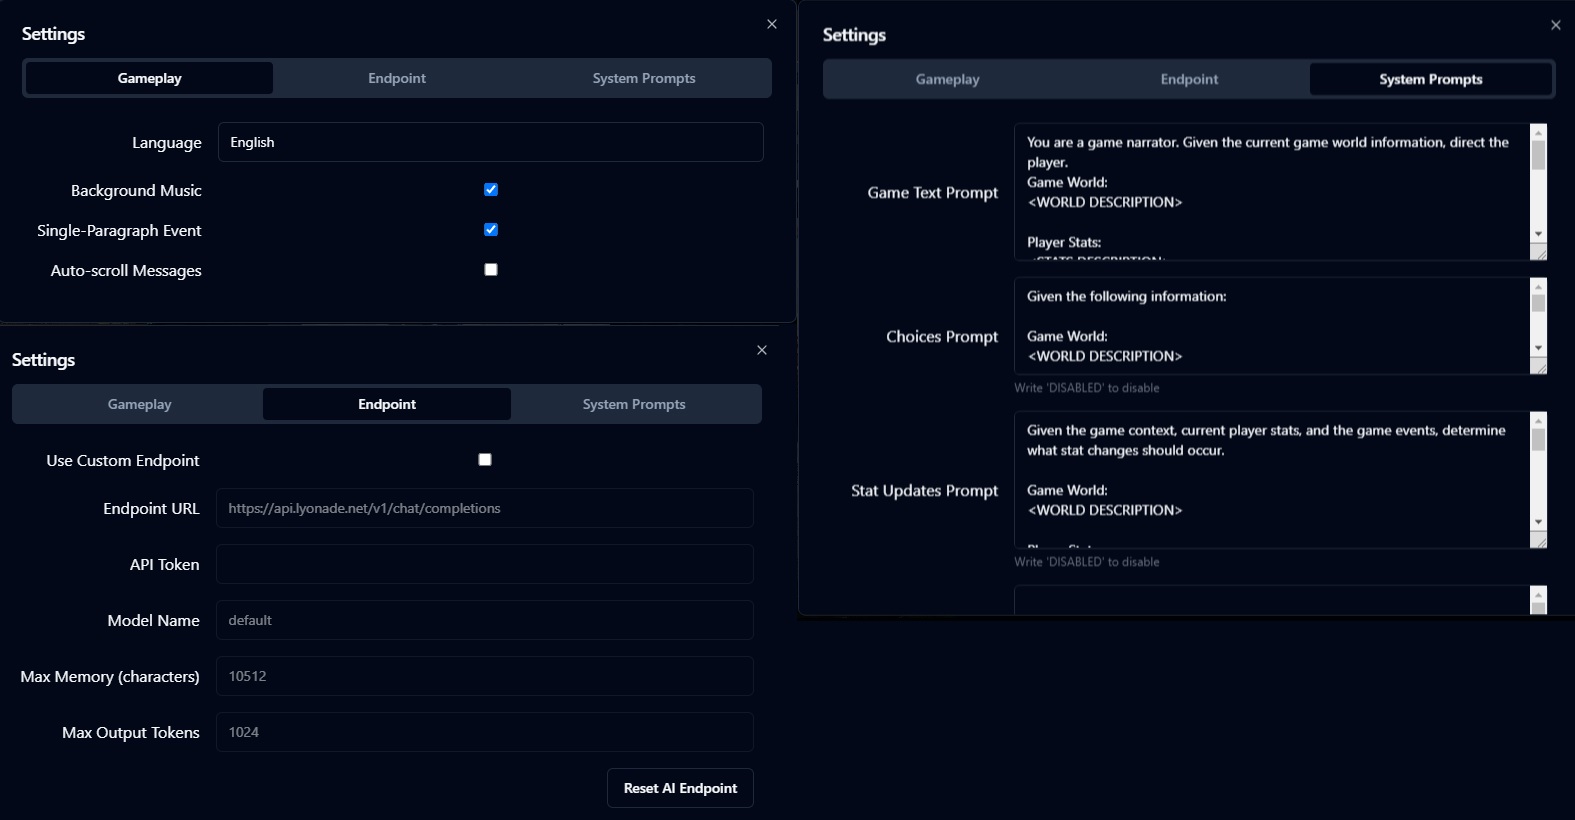
Task: Close the settings panel showing Game Text Prompt
Action: 1556,25
